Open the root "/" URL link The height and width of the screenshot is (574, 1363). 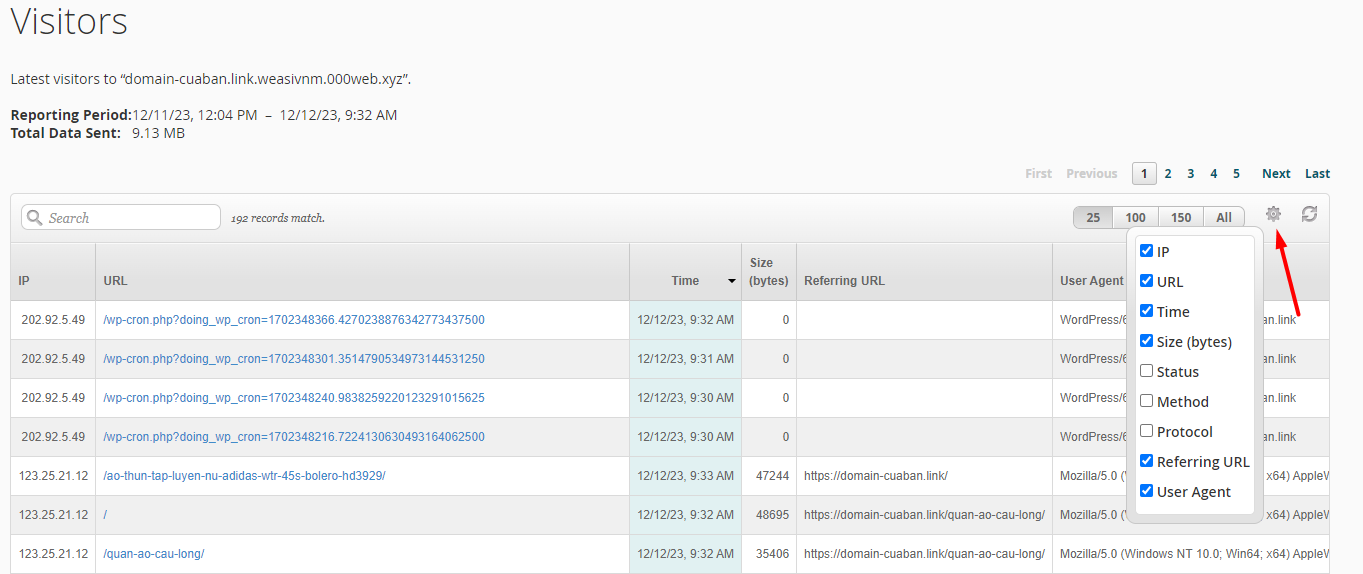pyautogui.click(x=105, y=515)
